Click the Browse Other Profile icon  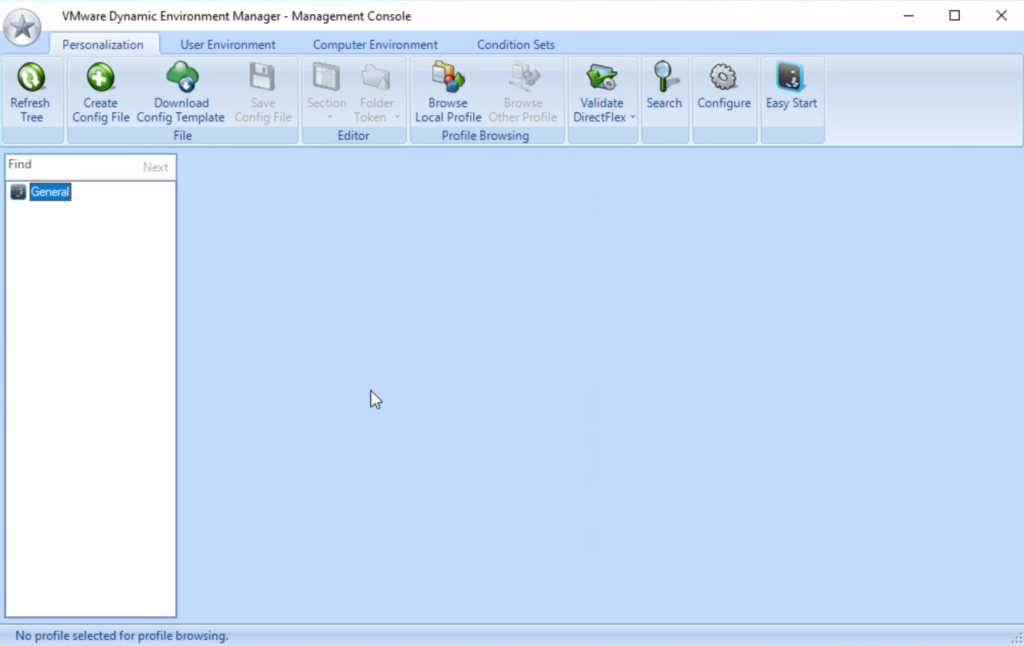pos(522,78)
